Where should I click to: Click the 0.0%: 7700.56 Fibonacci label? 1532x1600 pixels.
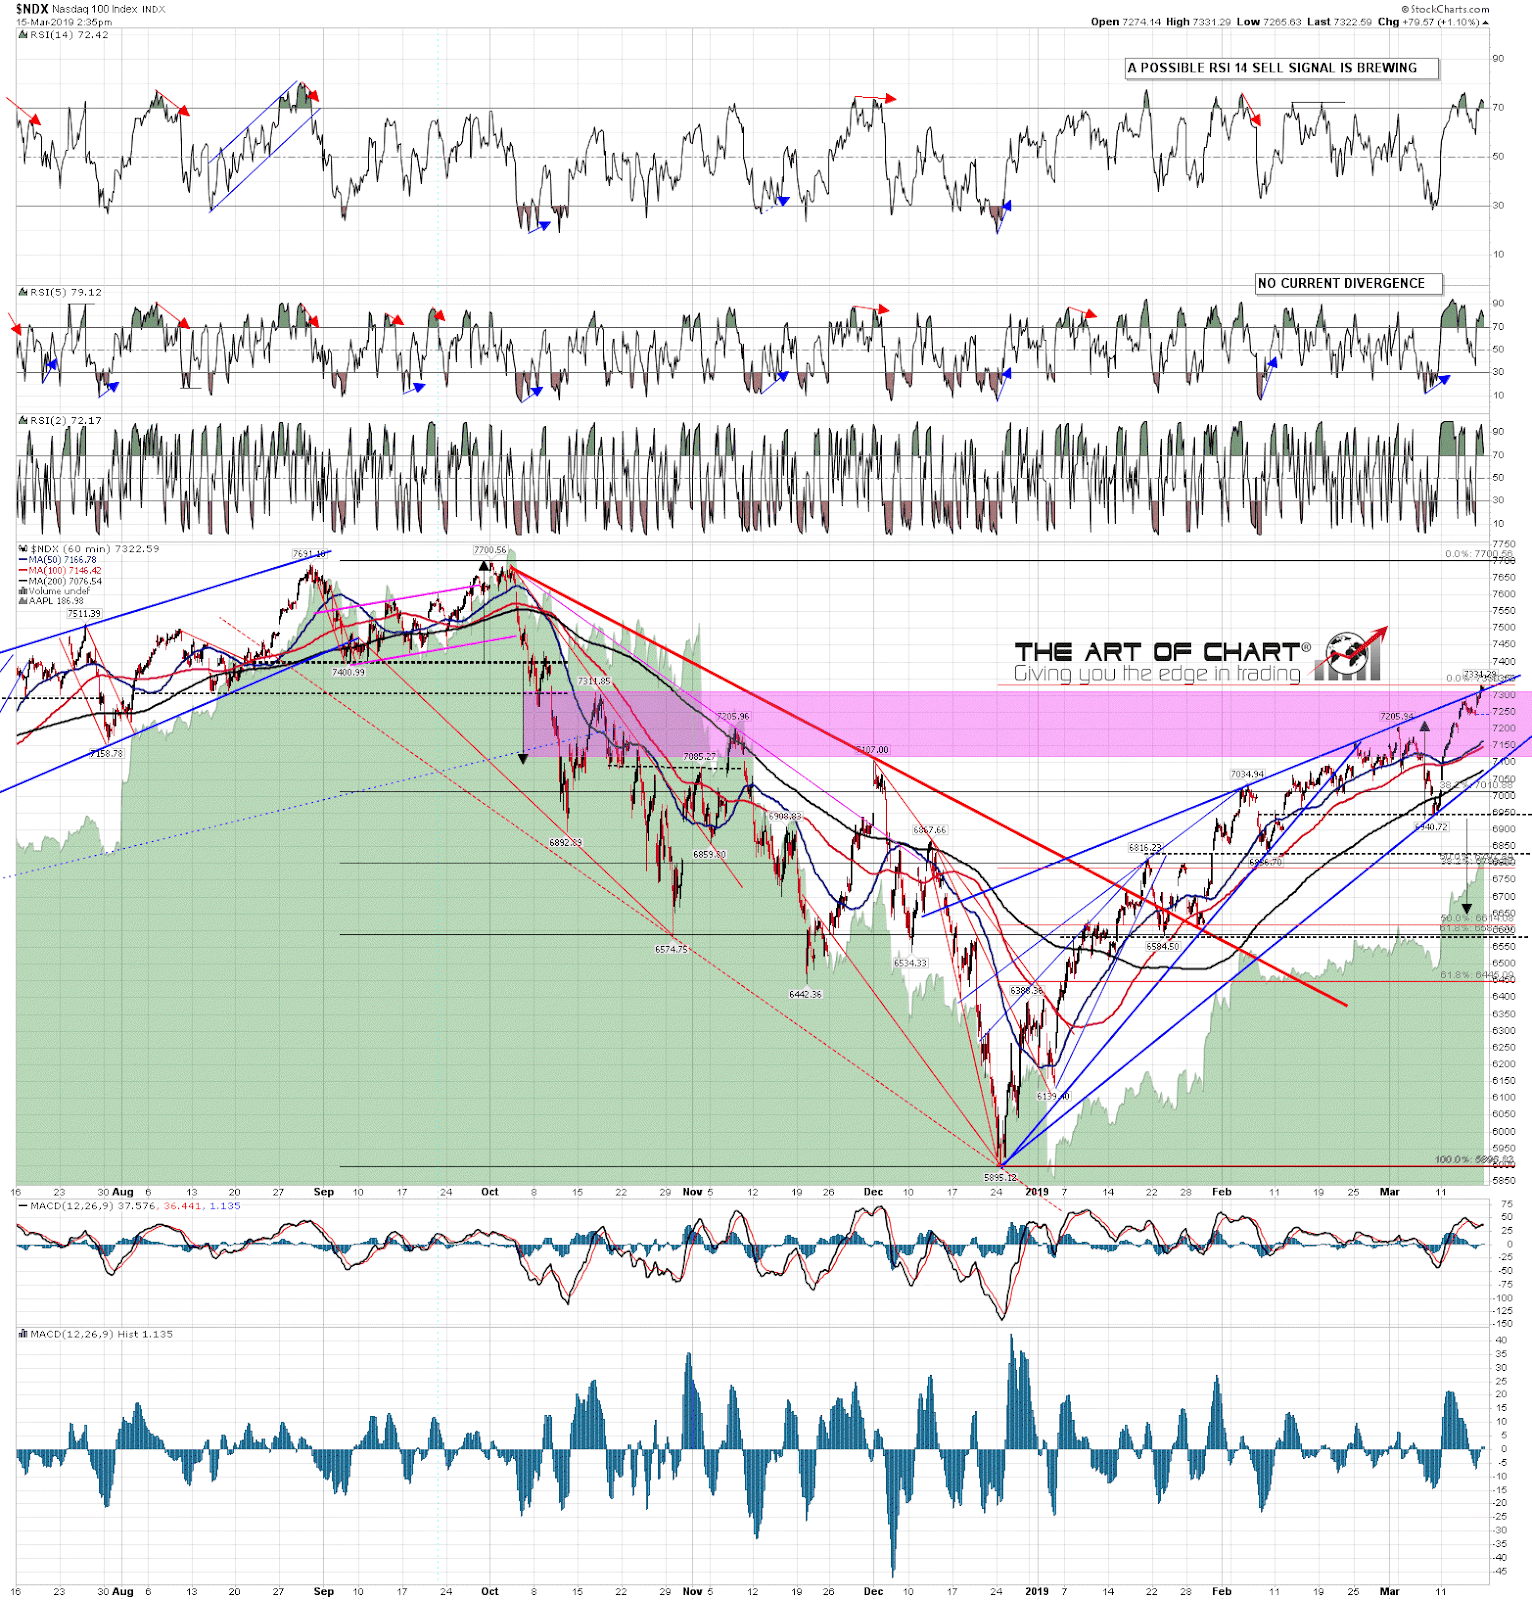point(1479,555)
